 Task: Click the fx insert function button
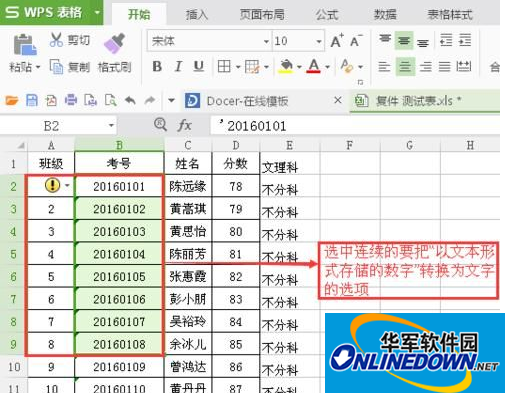click(x=185, y=126)
